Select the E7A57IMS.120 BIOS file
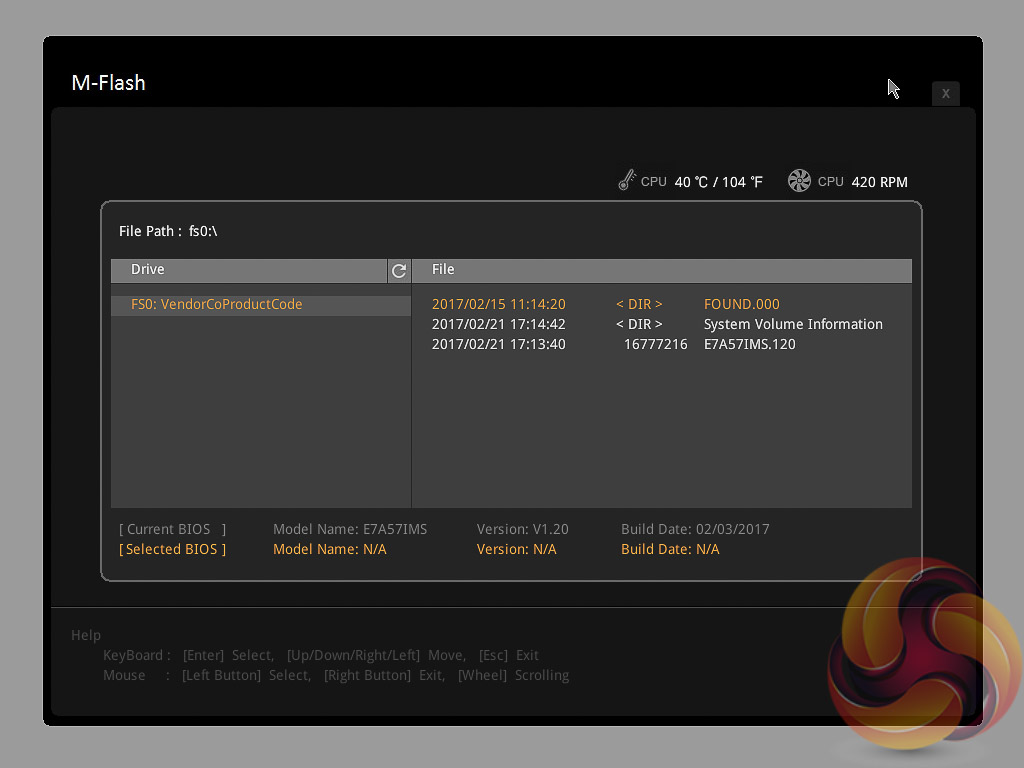The height and width of the screenshot is (768, 1024). coord(749,345)
